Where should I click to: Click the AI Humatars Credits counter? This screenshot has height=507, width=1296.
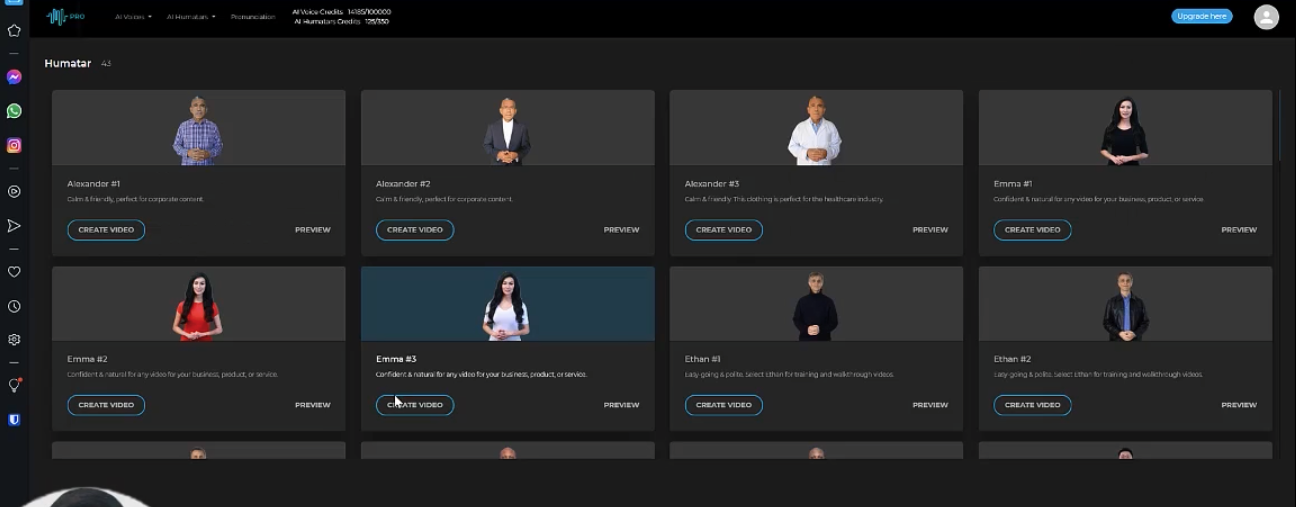(341, 21)
